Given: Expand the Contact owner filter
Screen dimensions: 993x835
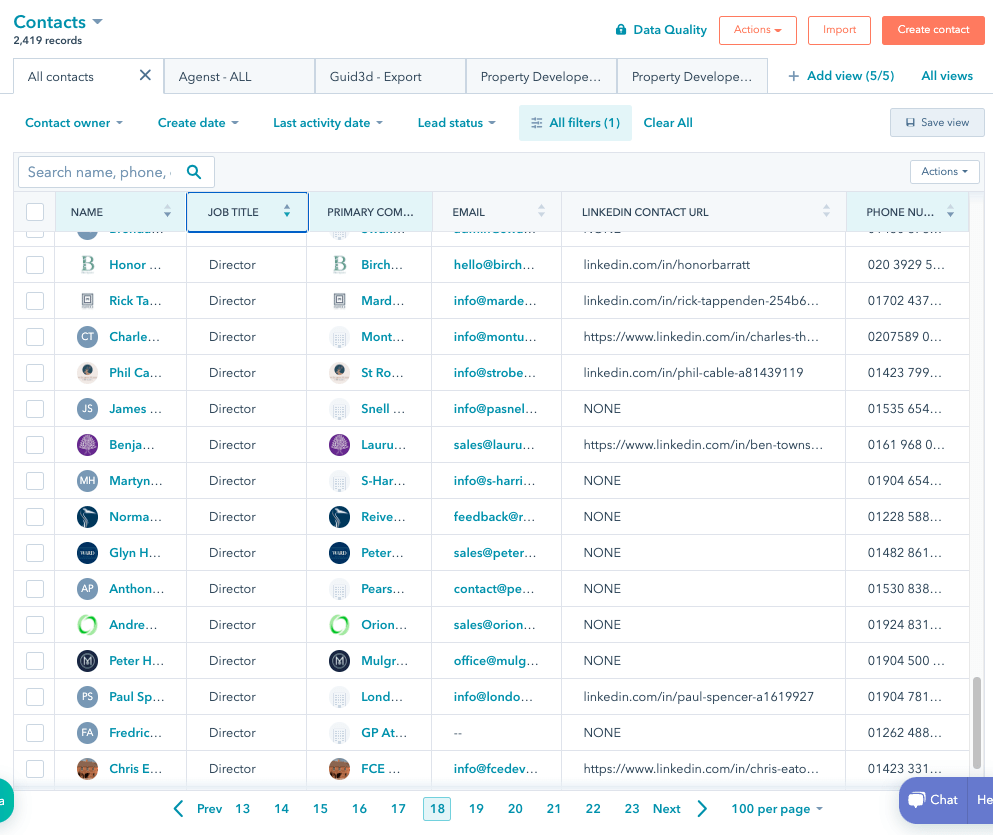Looking at the screenshot, I should (73, 123).
